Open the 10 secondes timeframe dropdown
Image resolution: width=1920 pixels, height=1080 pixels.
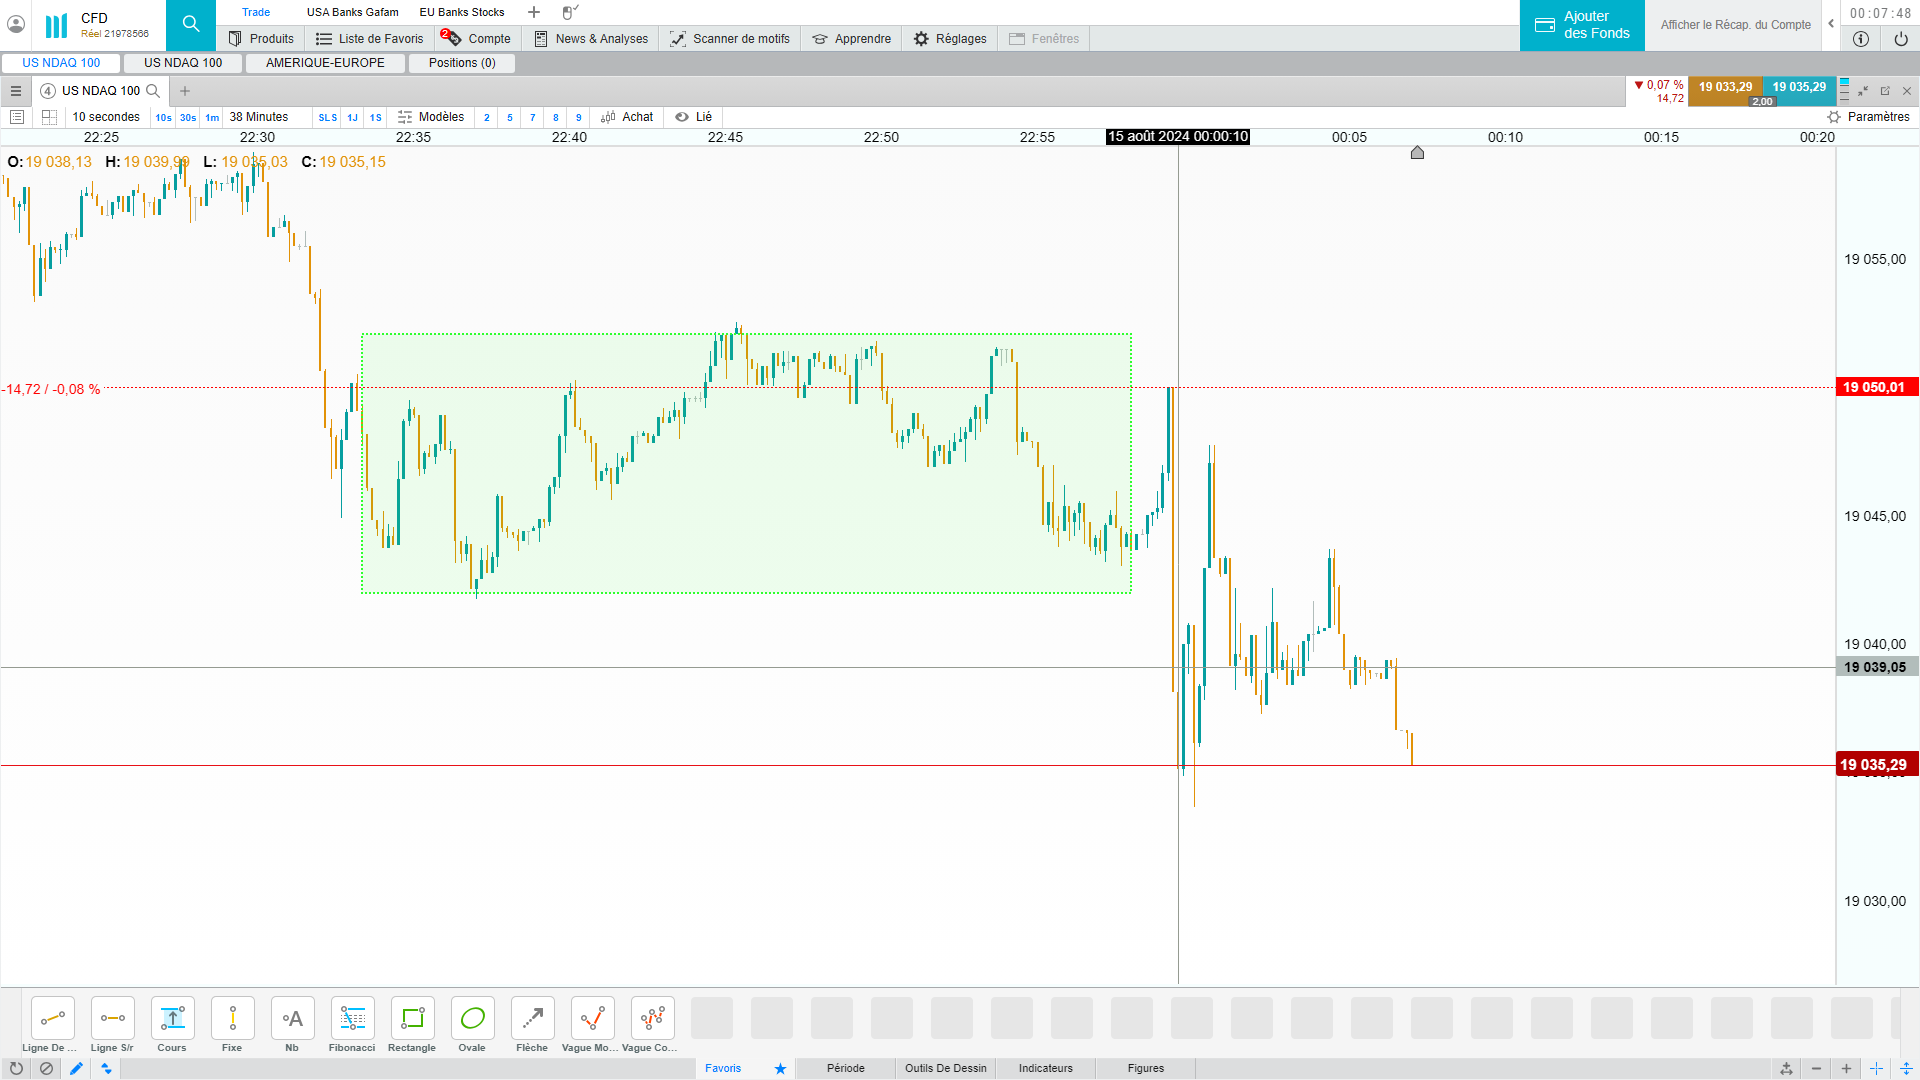click(106, 117)
